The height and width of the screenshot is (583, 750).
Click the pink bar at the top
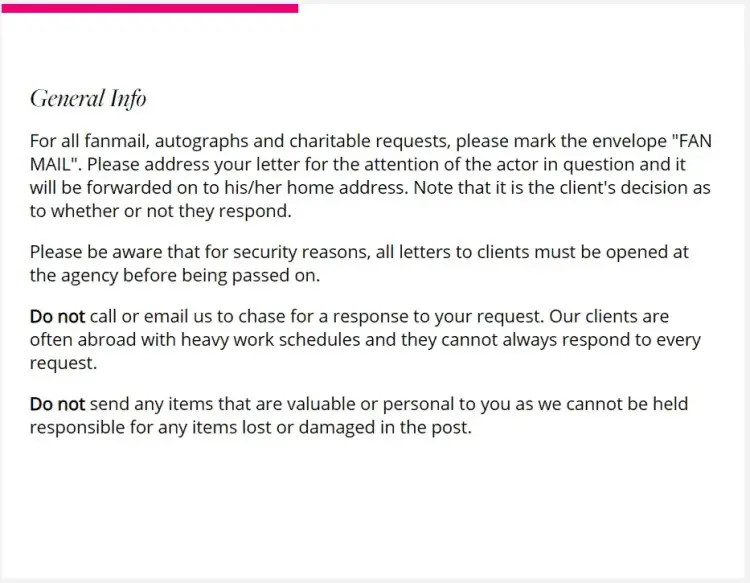[x=149, y=8]
